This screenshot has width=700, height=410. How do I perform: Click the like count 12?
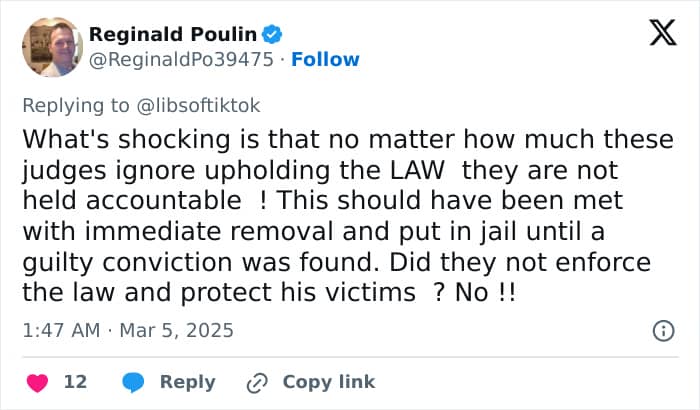(x=75, y=382)
